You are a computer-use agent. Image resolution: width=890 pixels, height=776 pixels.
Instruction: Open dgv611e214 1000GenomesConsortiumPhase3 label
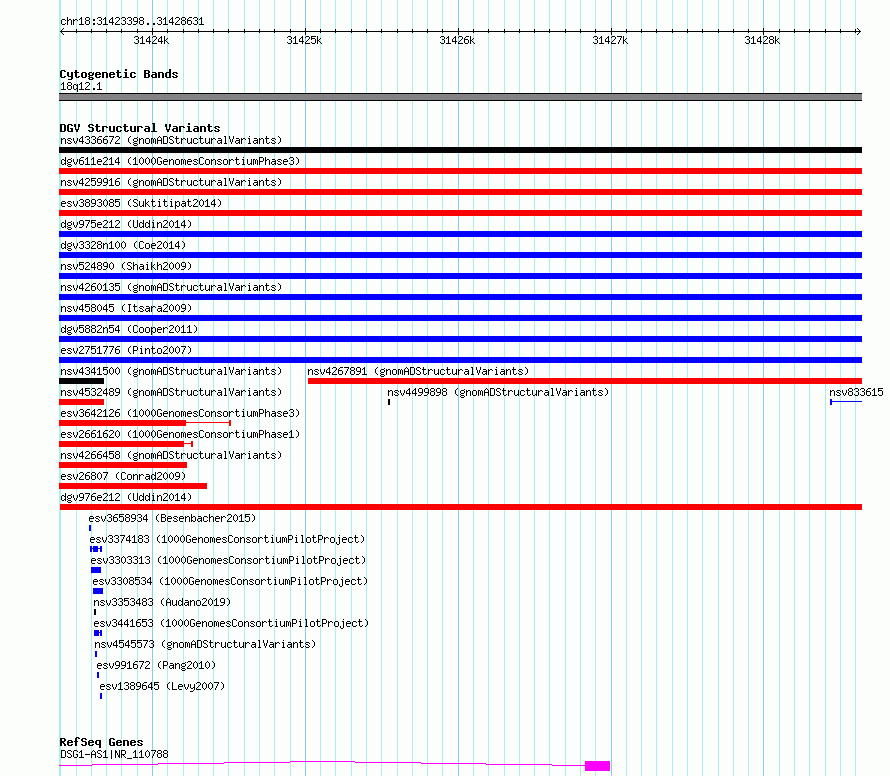[180, 161]
